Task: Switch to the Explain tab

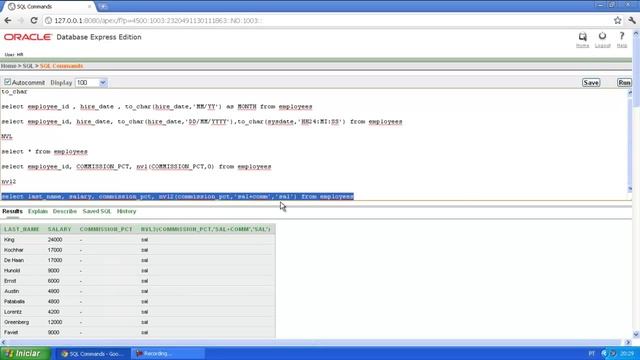Action: click(38, 211)
